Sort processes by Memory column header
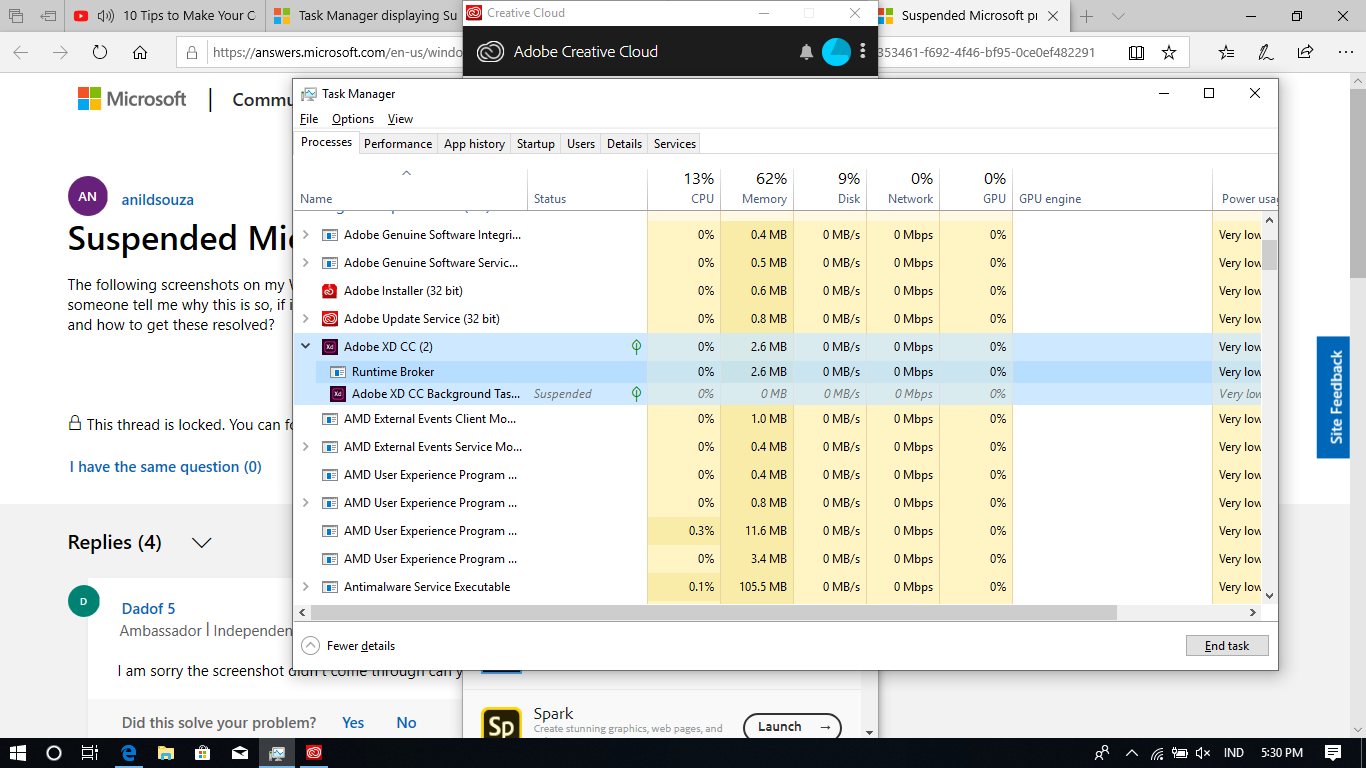 click(x=757, y=188)
